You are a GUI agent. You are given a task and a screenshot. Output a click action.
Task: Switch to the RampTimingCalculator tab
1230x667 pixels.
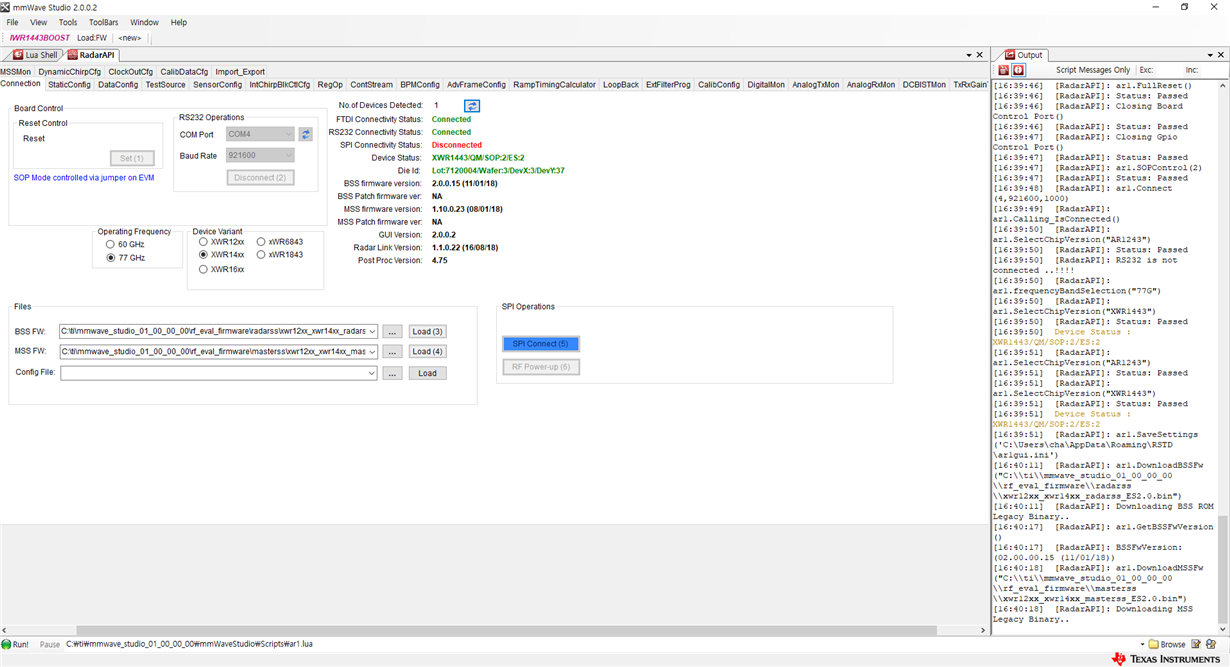[554, 85]
